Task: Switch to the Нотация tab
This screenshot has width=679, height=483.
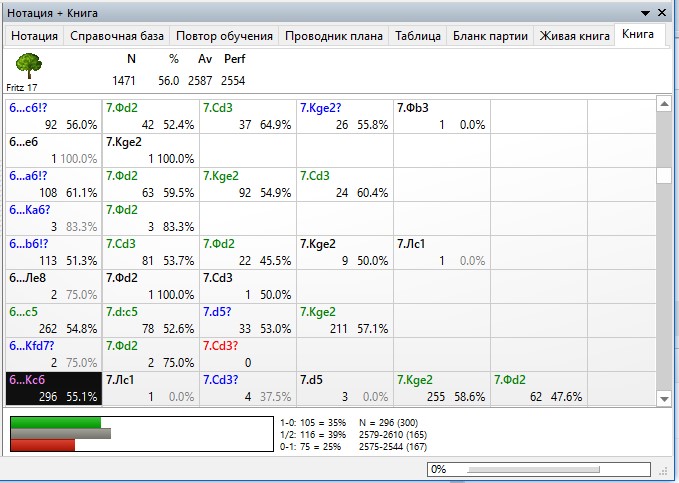Action: coord(34,36)
